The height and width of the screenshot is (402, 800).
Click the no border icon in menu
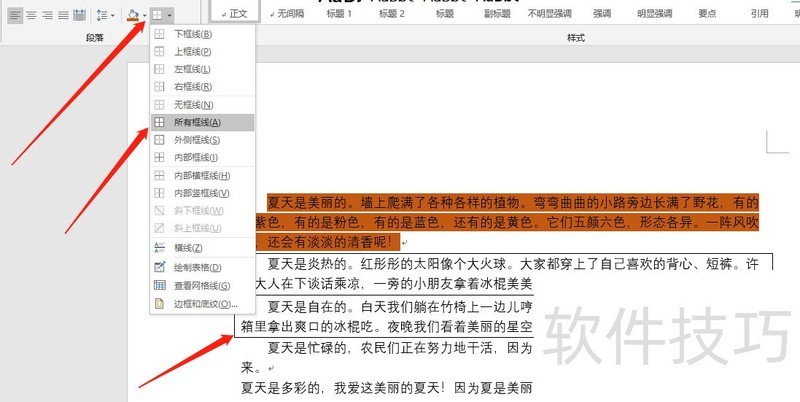(160, 105)
